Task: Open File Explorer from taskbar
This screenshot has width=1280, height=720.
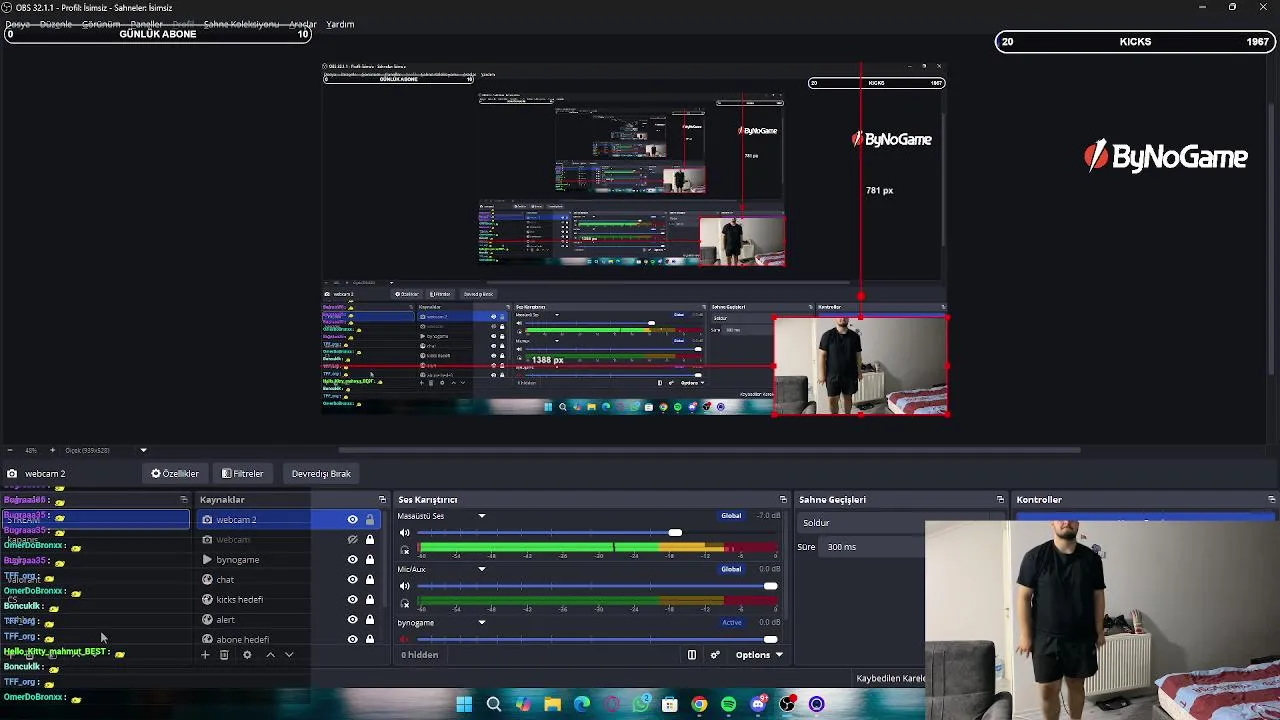Action: click(552, 704)
